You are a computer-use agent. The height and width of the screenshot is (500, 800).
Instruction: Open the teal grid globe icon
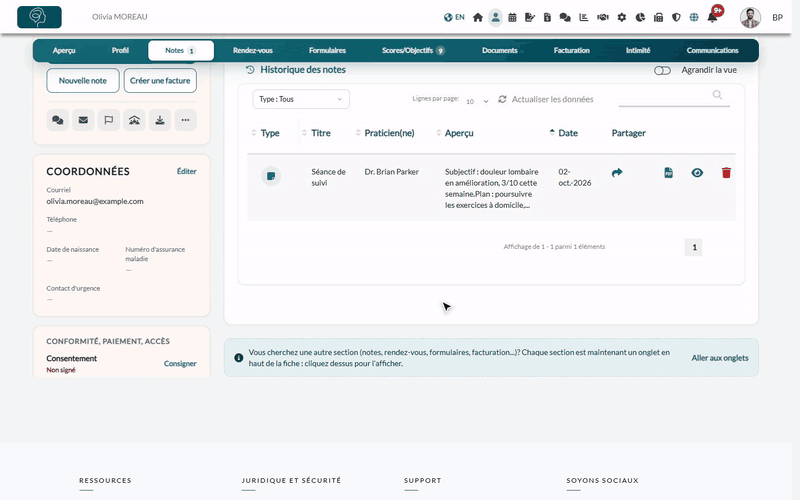694,17
